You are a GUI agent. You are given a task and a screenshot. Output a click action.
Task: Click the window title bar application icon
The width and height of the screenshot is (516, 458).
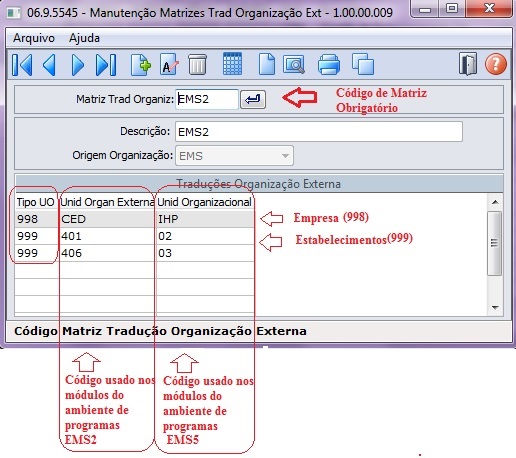click(14, 13)
